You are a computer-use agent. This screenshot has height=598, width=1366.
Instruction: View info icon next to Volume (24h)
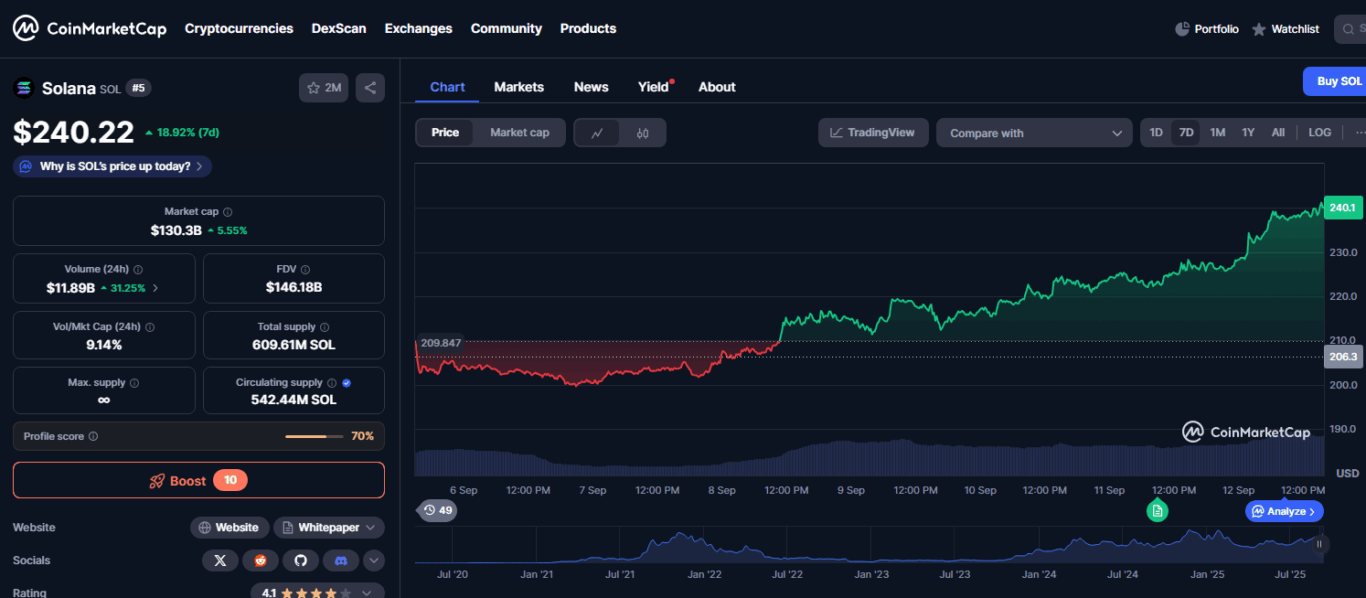(138, 270)
